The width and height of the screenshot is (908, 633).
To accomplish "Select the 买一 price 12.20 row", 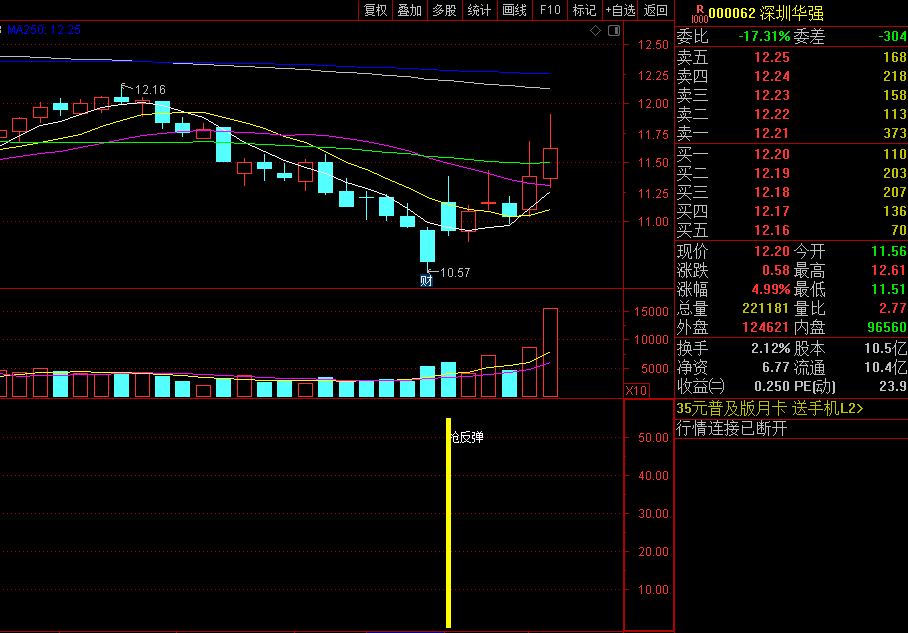I will tap(791, 155).
